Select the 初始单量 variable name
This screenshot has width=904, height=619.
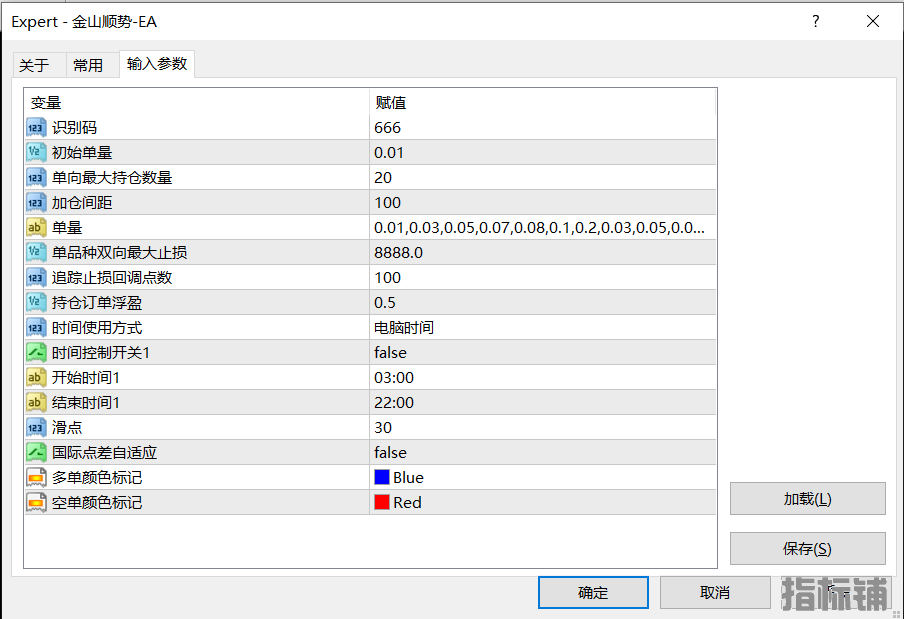point(82,152)
